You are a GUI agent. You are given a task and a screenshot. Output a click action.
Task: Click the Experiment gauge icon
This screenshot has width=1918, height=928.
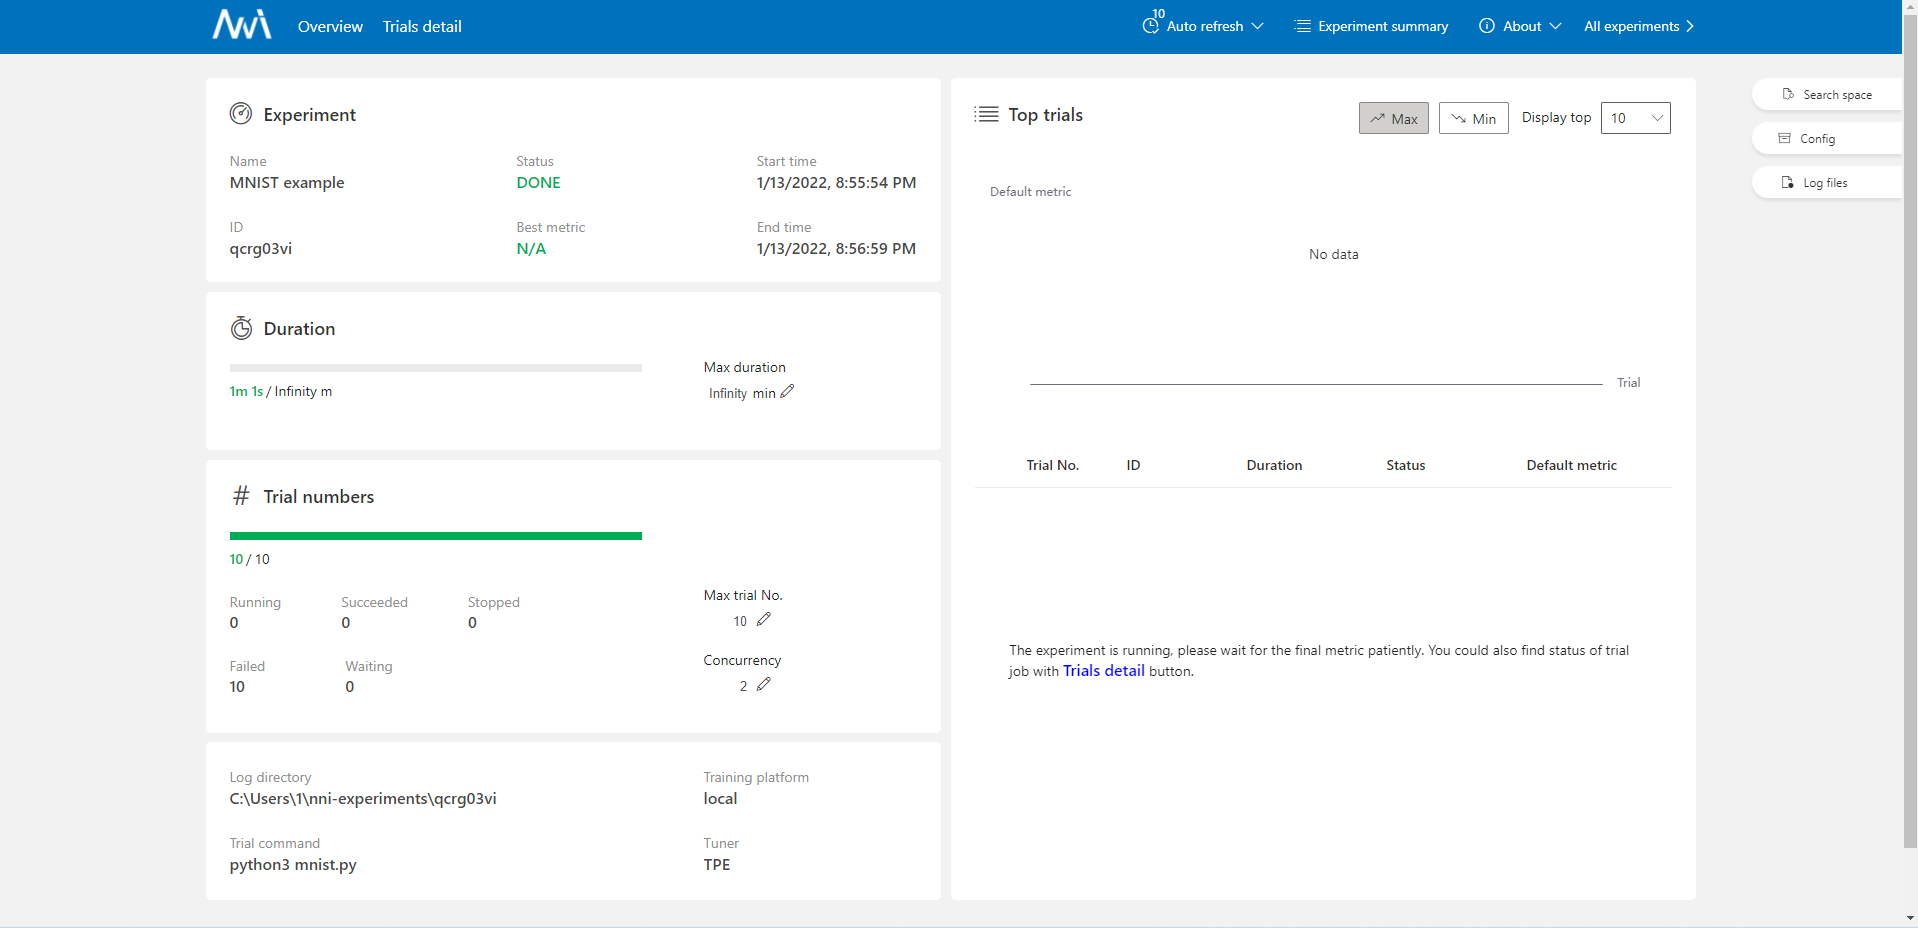[241, 114]
